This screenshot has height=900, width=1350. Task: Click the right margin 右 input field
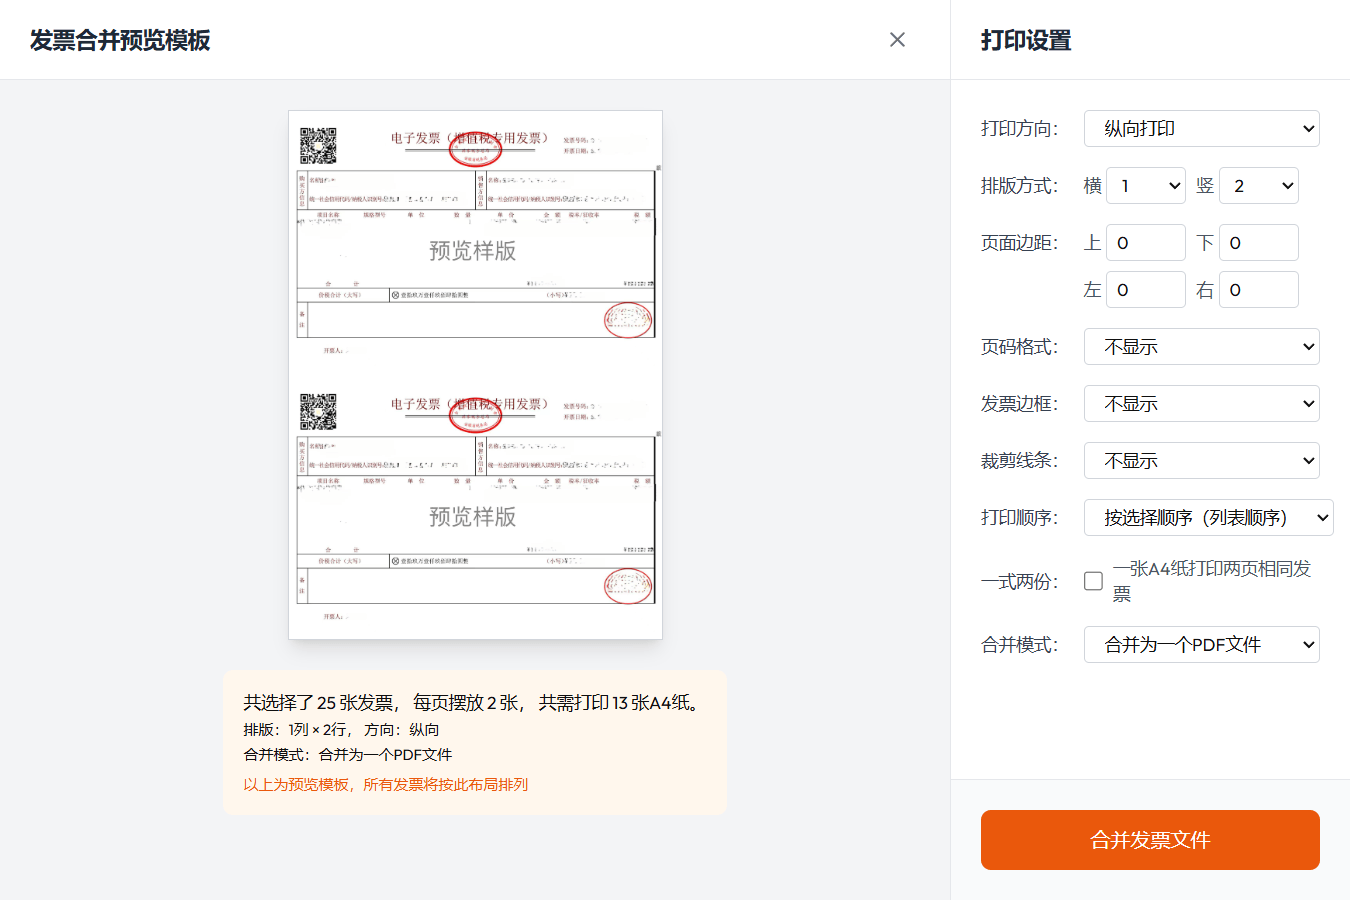[1258, 290]
